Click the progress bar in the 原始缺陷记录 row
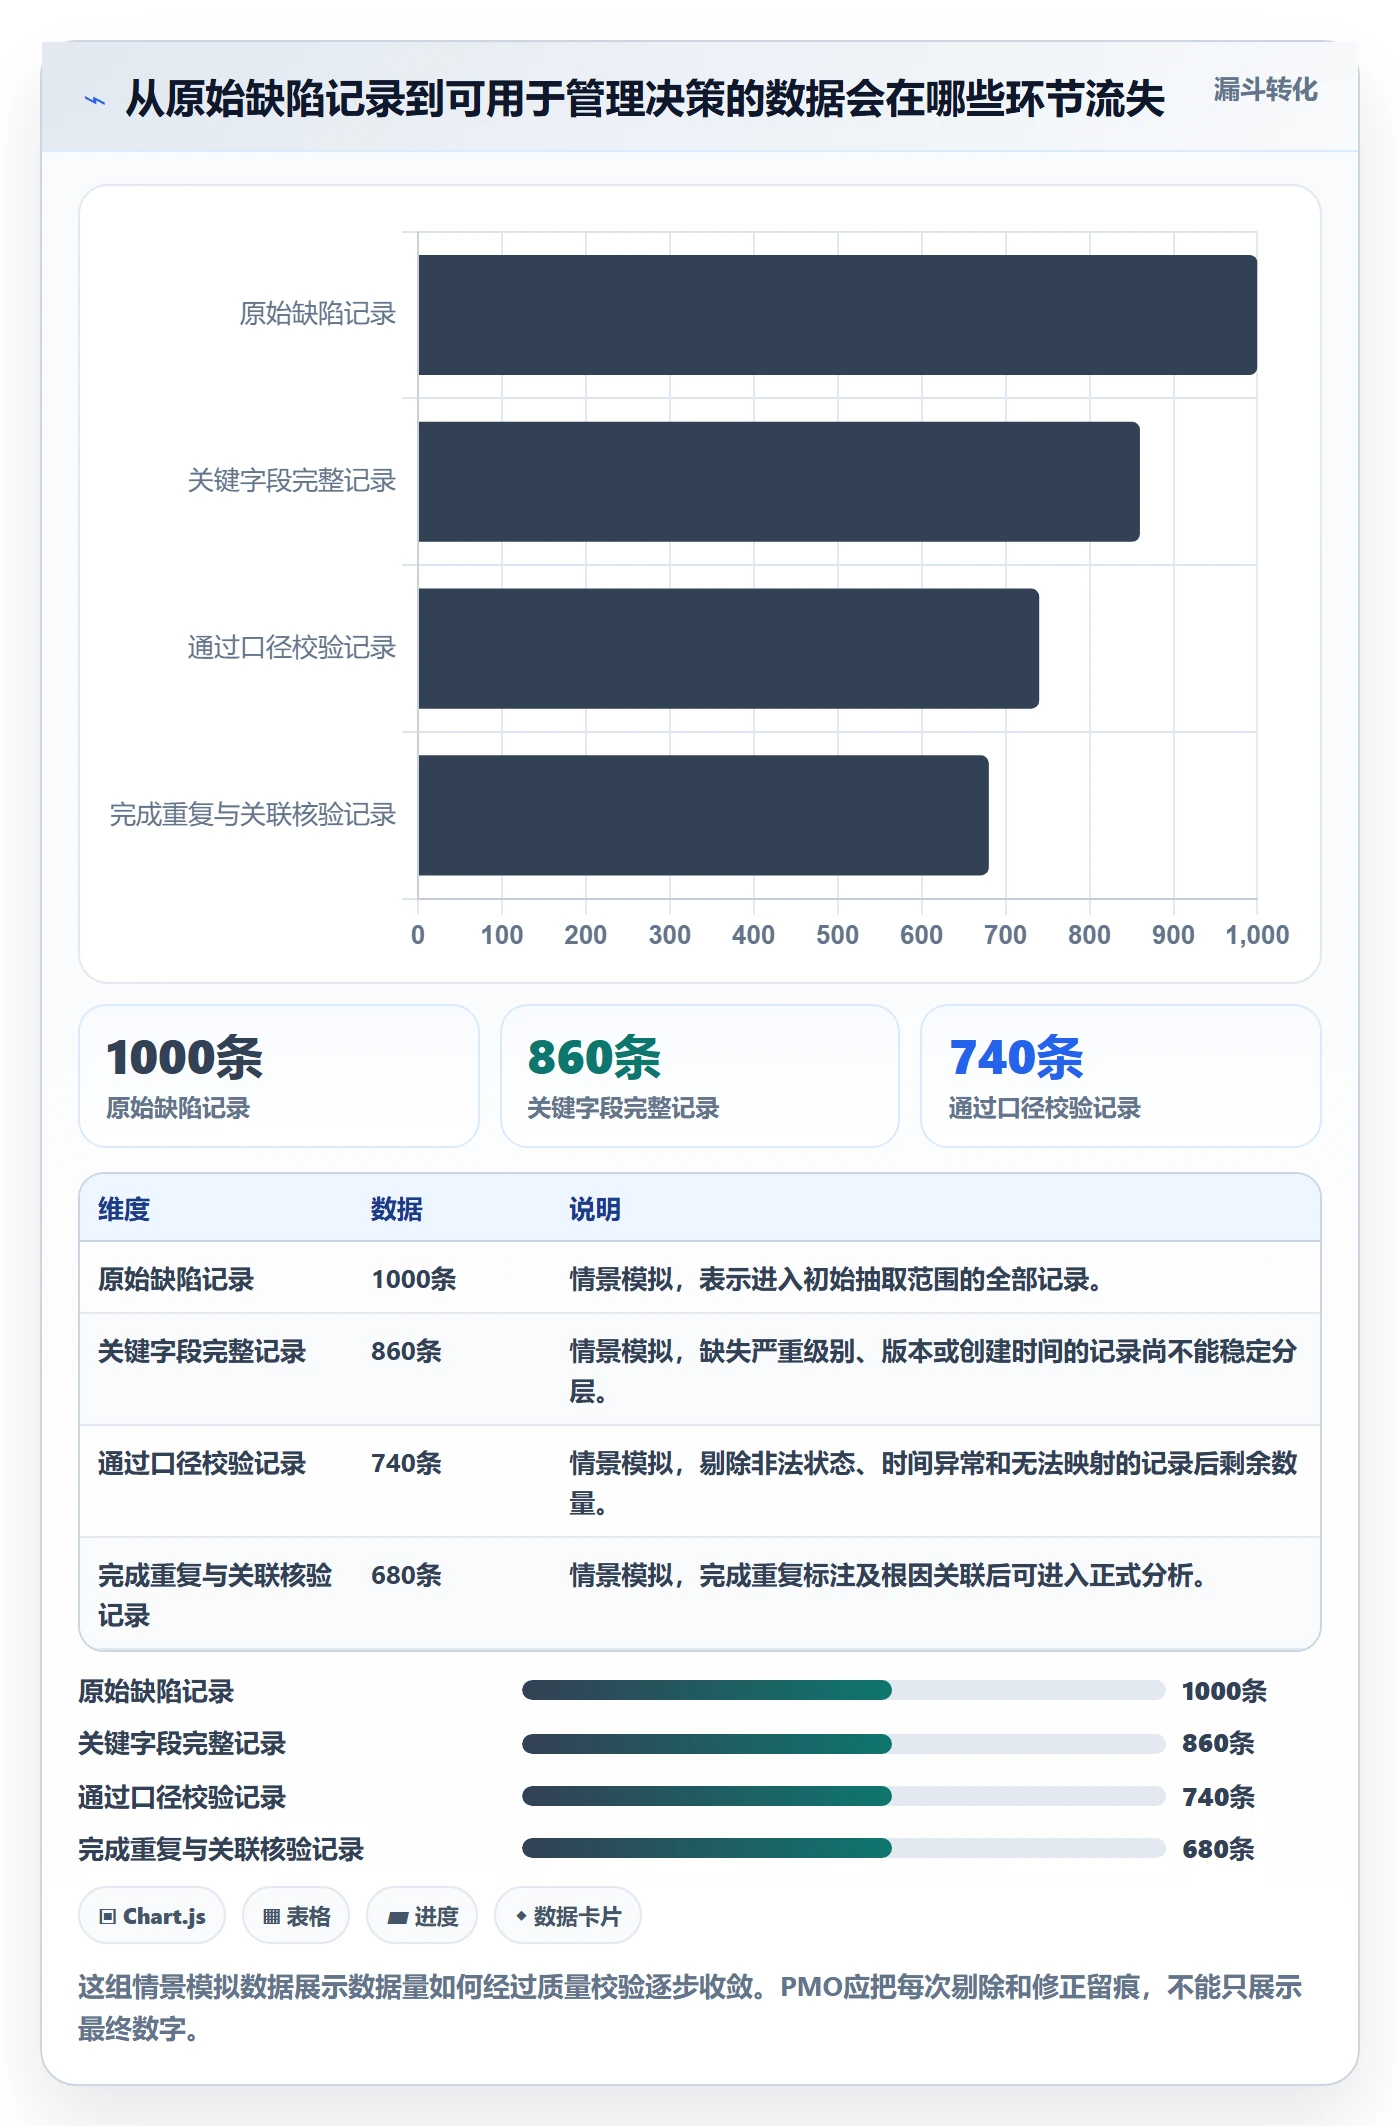1400x2126 pixels. (843, 1690)
